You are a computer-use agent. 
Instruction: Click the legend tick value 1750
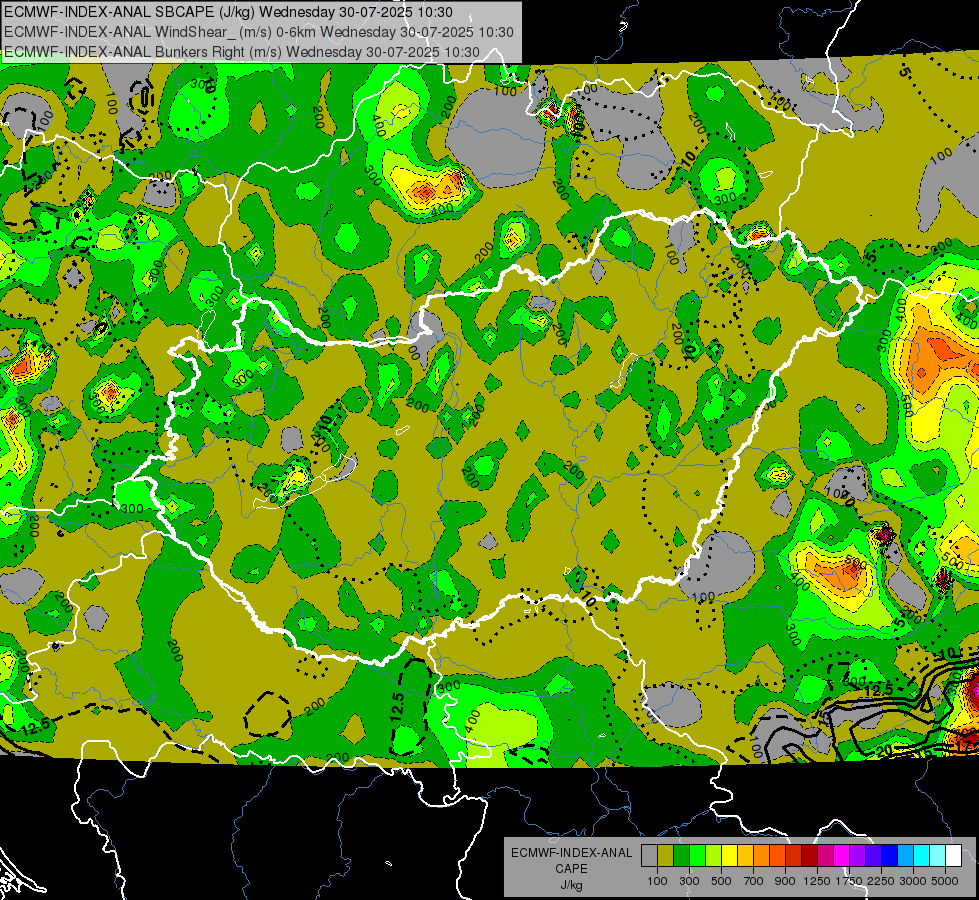tap(849, 881)
